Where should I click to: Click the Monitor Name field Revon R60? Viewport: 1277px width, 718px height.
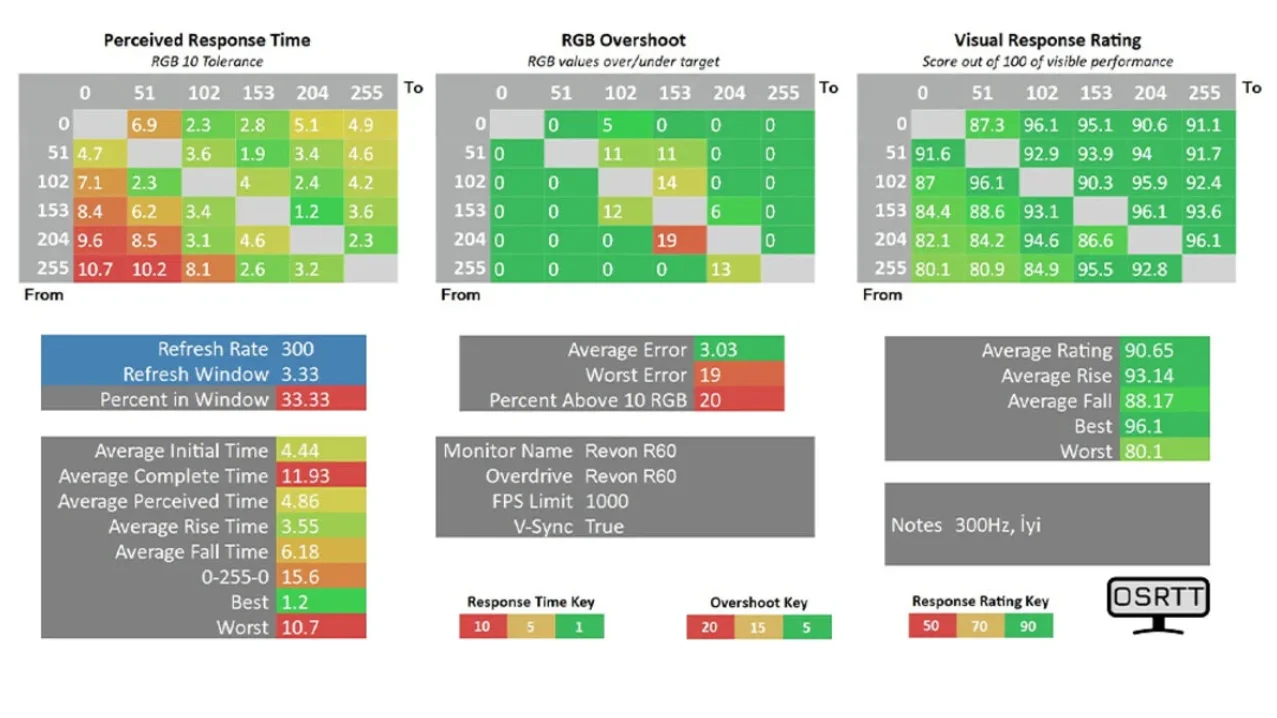pos(630,451)
